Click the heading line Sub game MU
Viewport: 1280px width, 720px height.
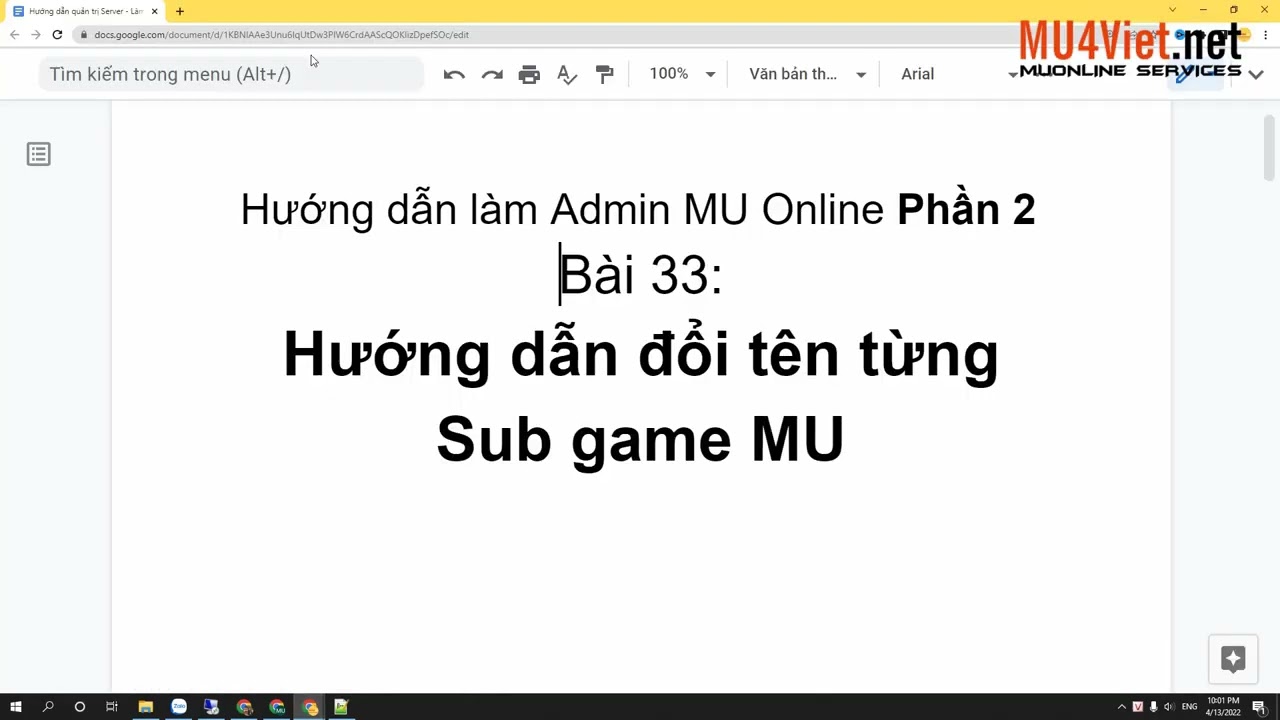640,439
